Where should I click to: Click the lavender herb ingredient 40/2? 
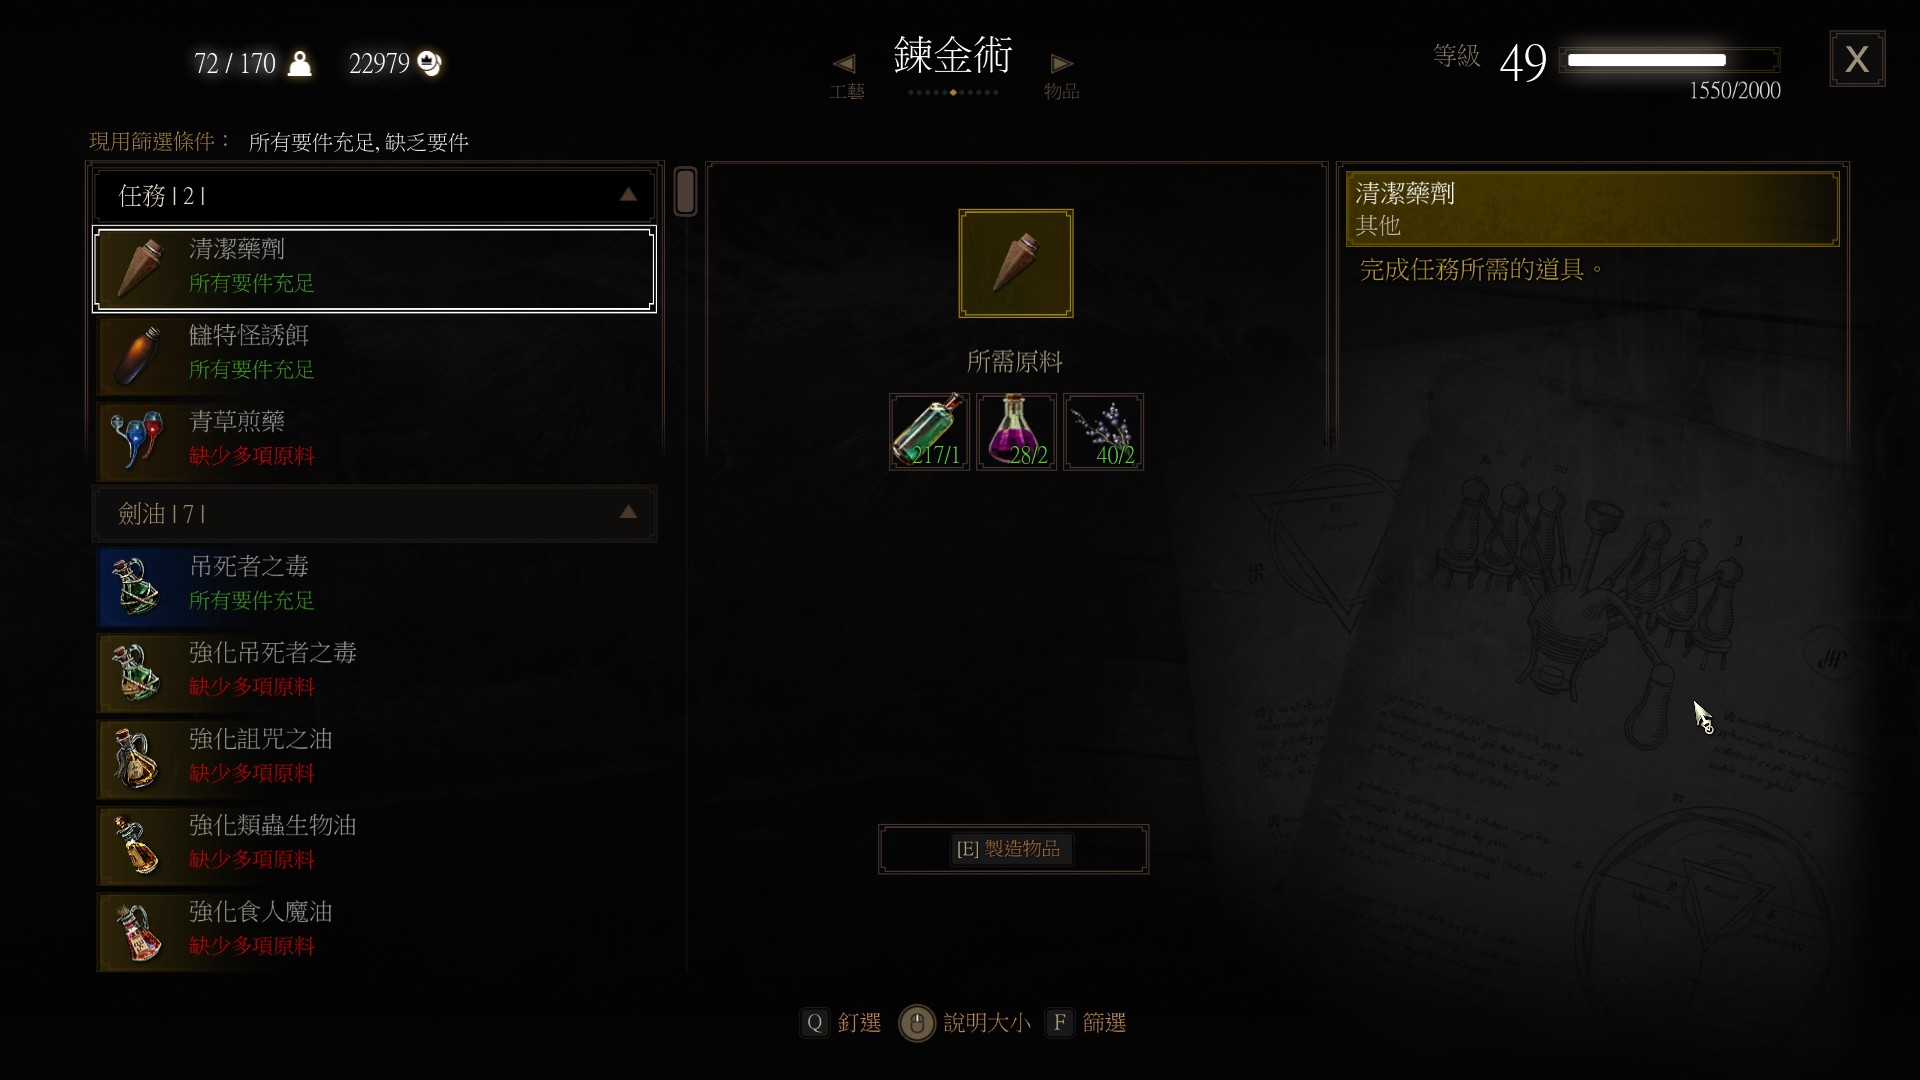coord(1103,432)
